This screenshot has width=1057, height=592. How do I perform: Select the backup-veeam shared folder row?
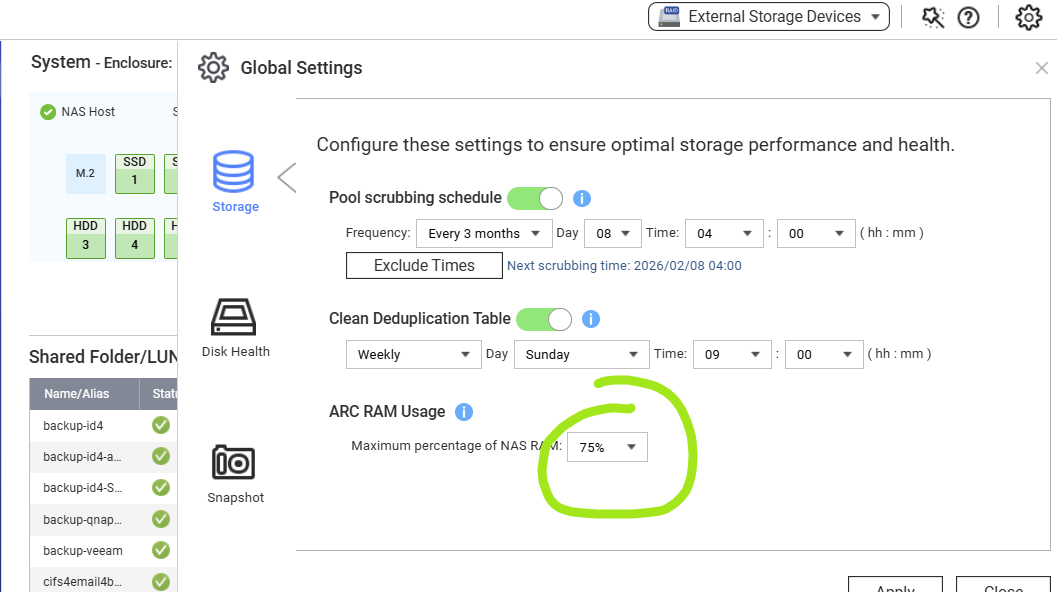[x=83, y=550]
